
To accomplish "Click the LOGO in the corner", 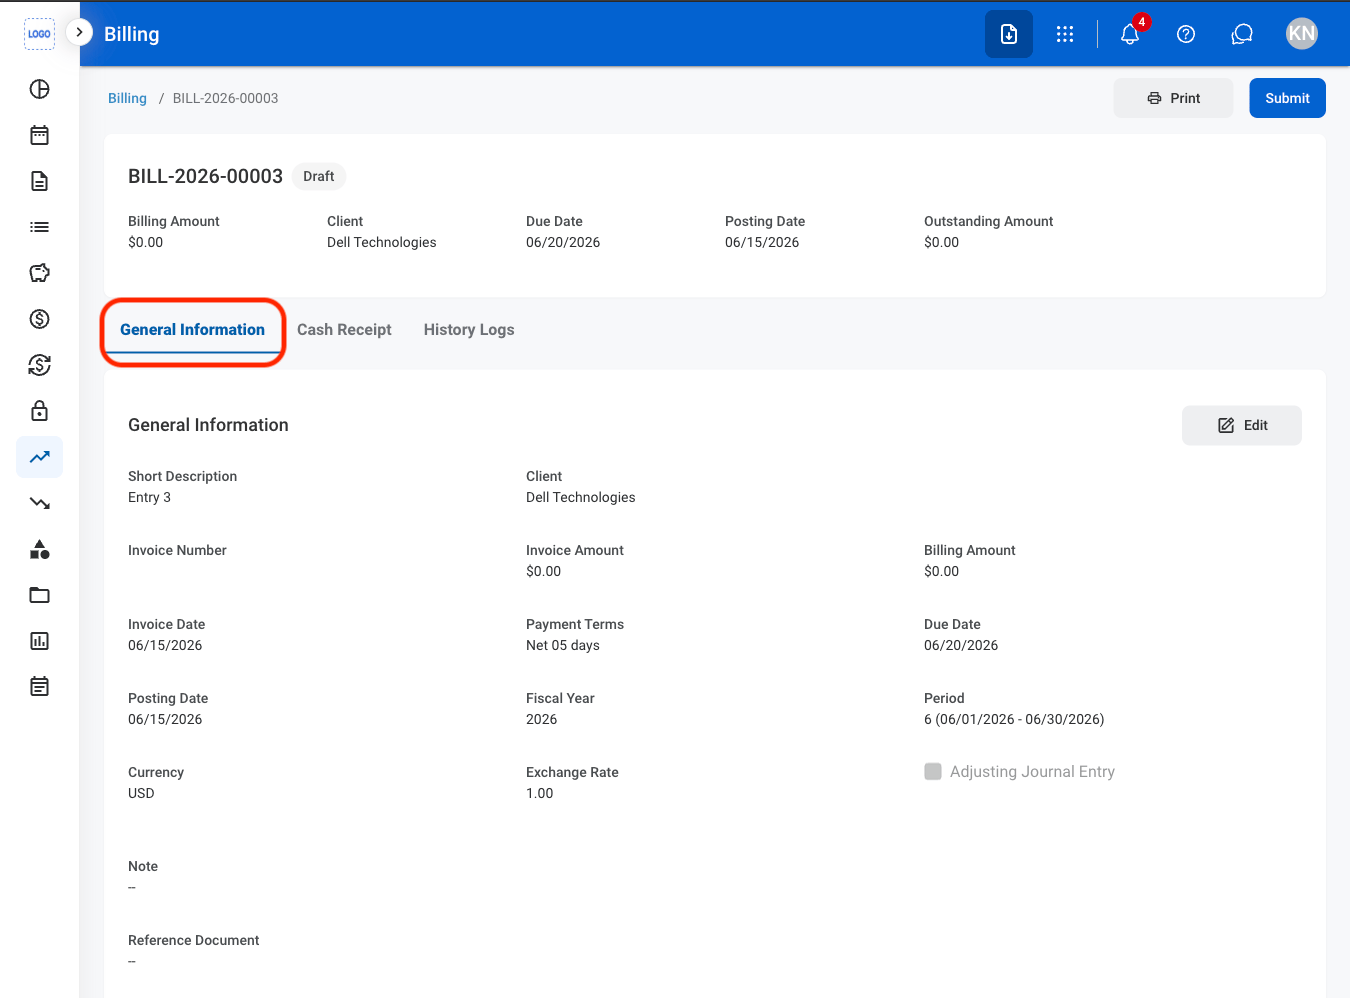I will pos(39,34).
